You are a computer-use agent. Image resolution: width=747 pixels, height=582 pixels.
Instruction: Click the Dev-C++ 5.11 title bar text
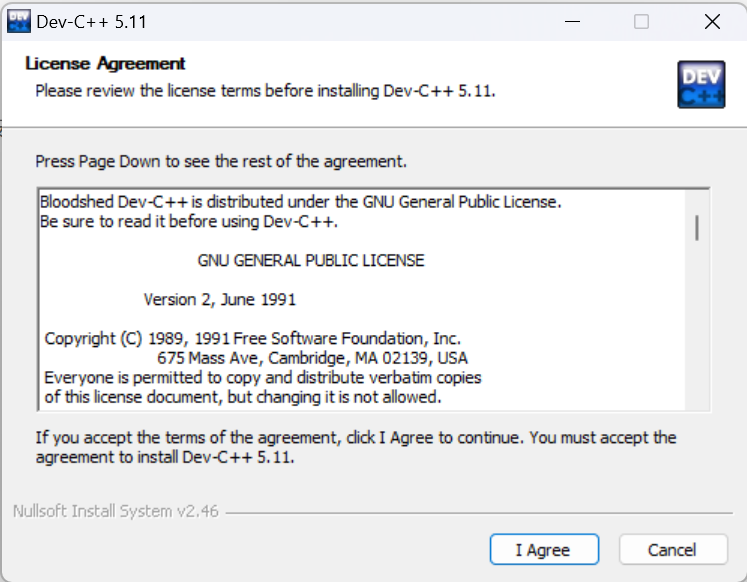click(91, 22)
